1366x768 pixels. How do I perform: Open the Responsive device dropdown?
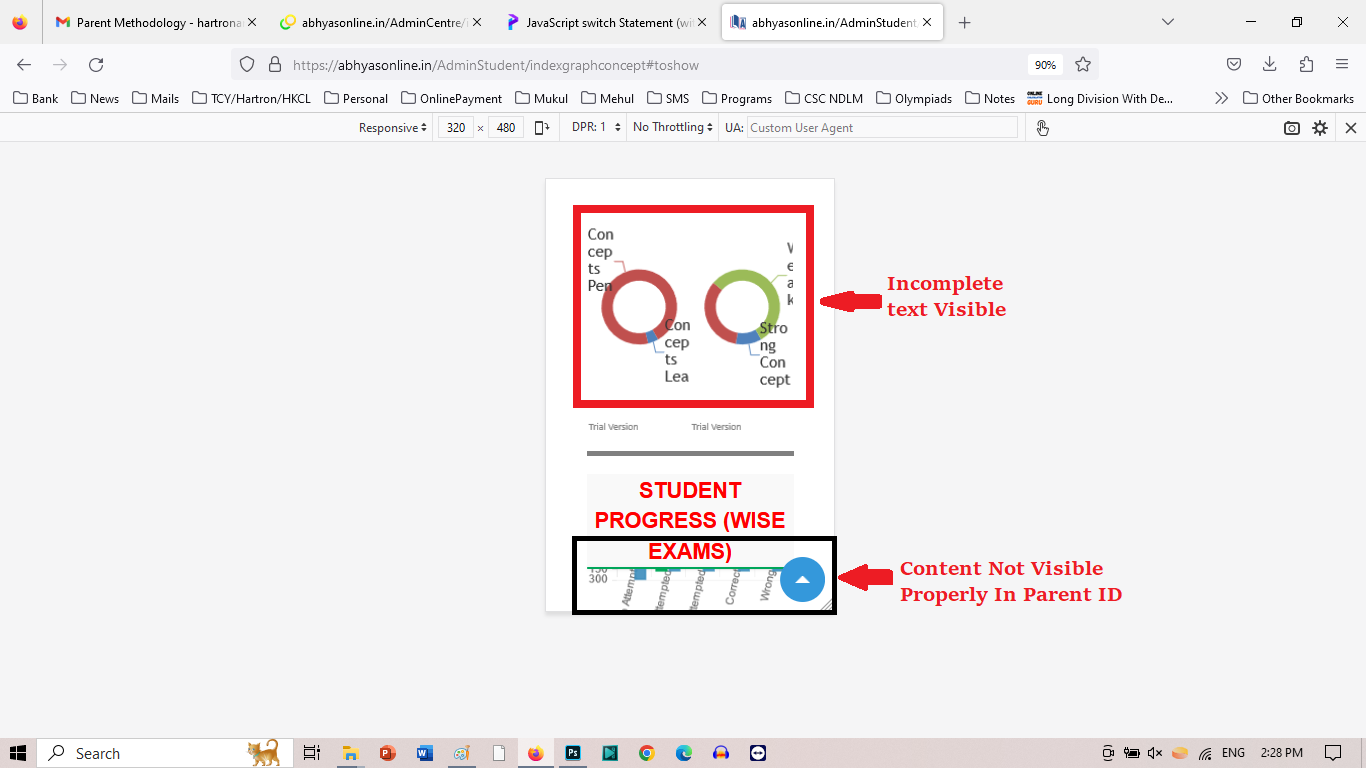click(393, 128)
